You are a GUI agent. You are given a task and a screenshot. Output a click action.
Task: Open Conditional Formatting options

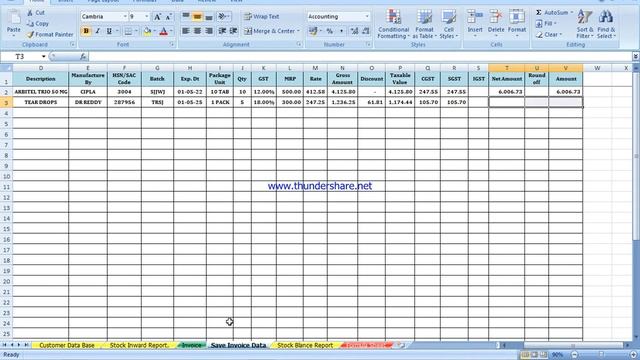(x=393, y=24)
